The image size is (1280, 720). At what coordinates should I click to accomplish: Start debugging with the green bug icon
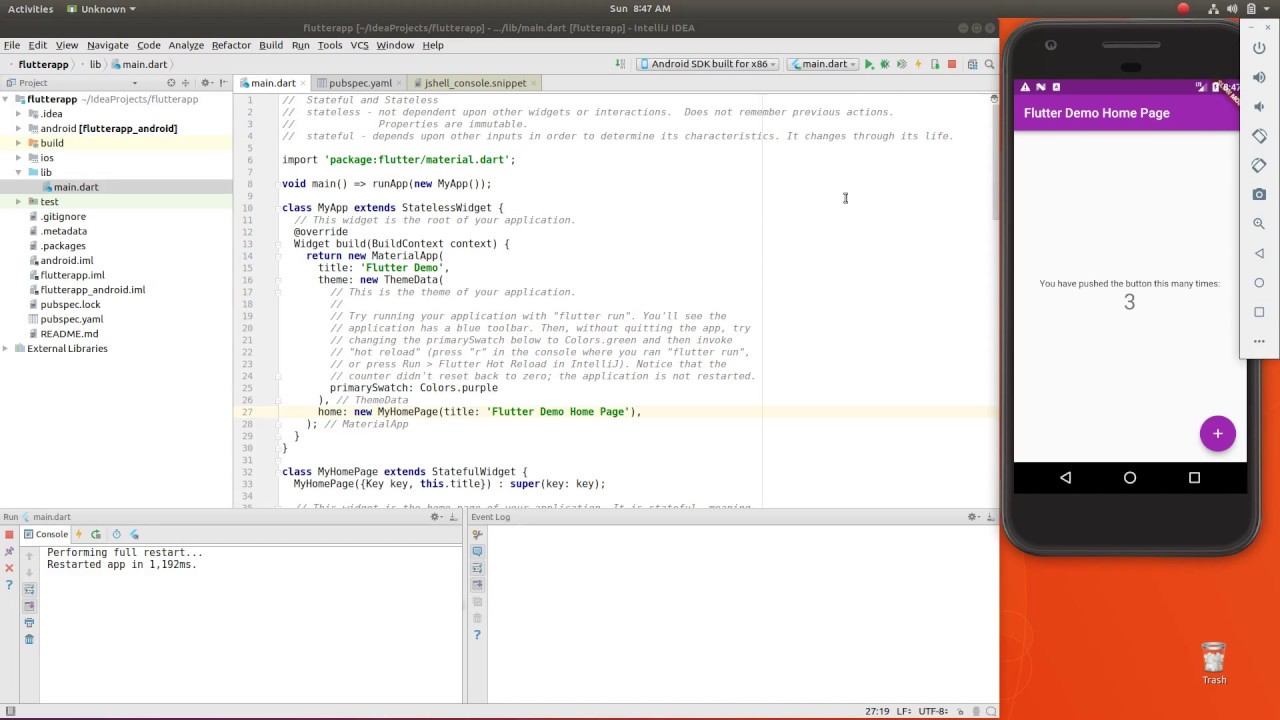(x=885, y=64)
